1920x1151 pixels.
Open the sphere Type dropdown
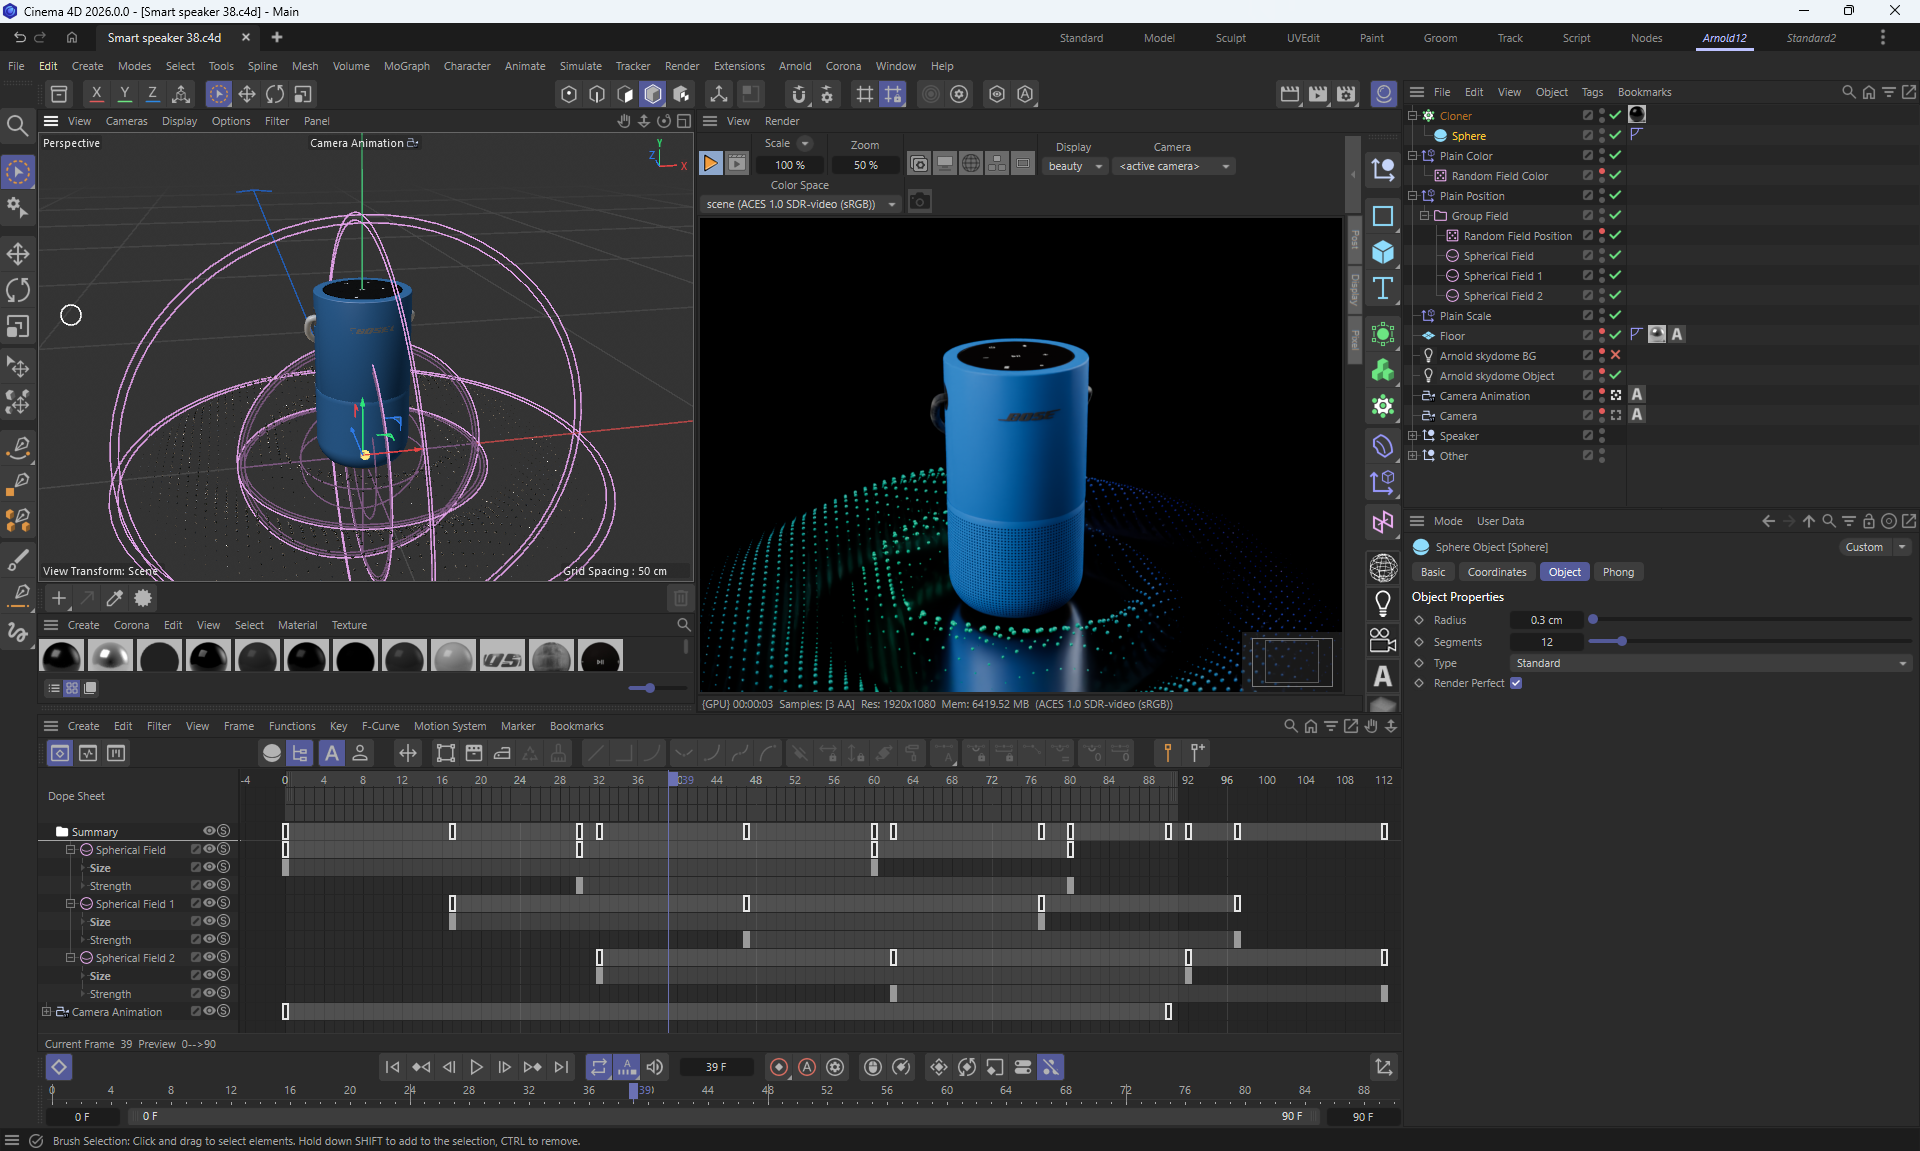[1711, 663]
